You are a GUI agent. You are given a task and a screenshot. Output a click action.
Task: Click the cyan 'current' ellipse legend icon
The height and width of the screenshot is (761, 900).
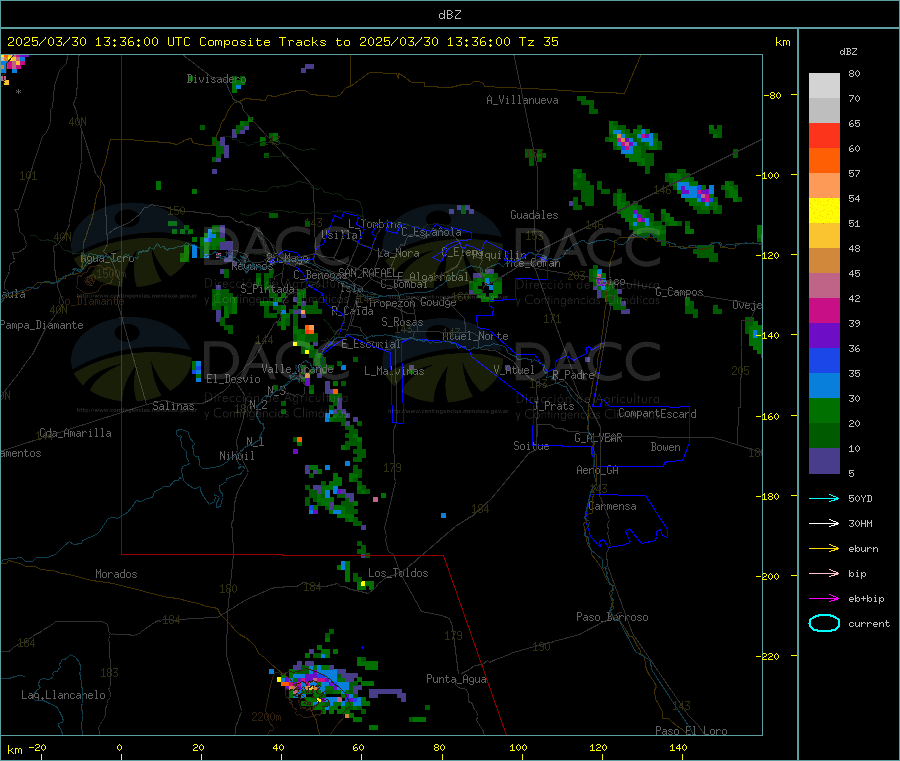(x=824, y=623)
